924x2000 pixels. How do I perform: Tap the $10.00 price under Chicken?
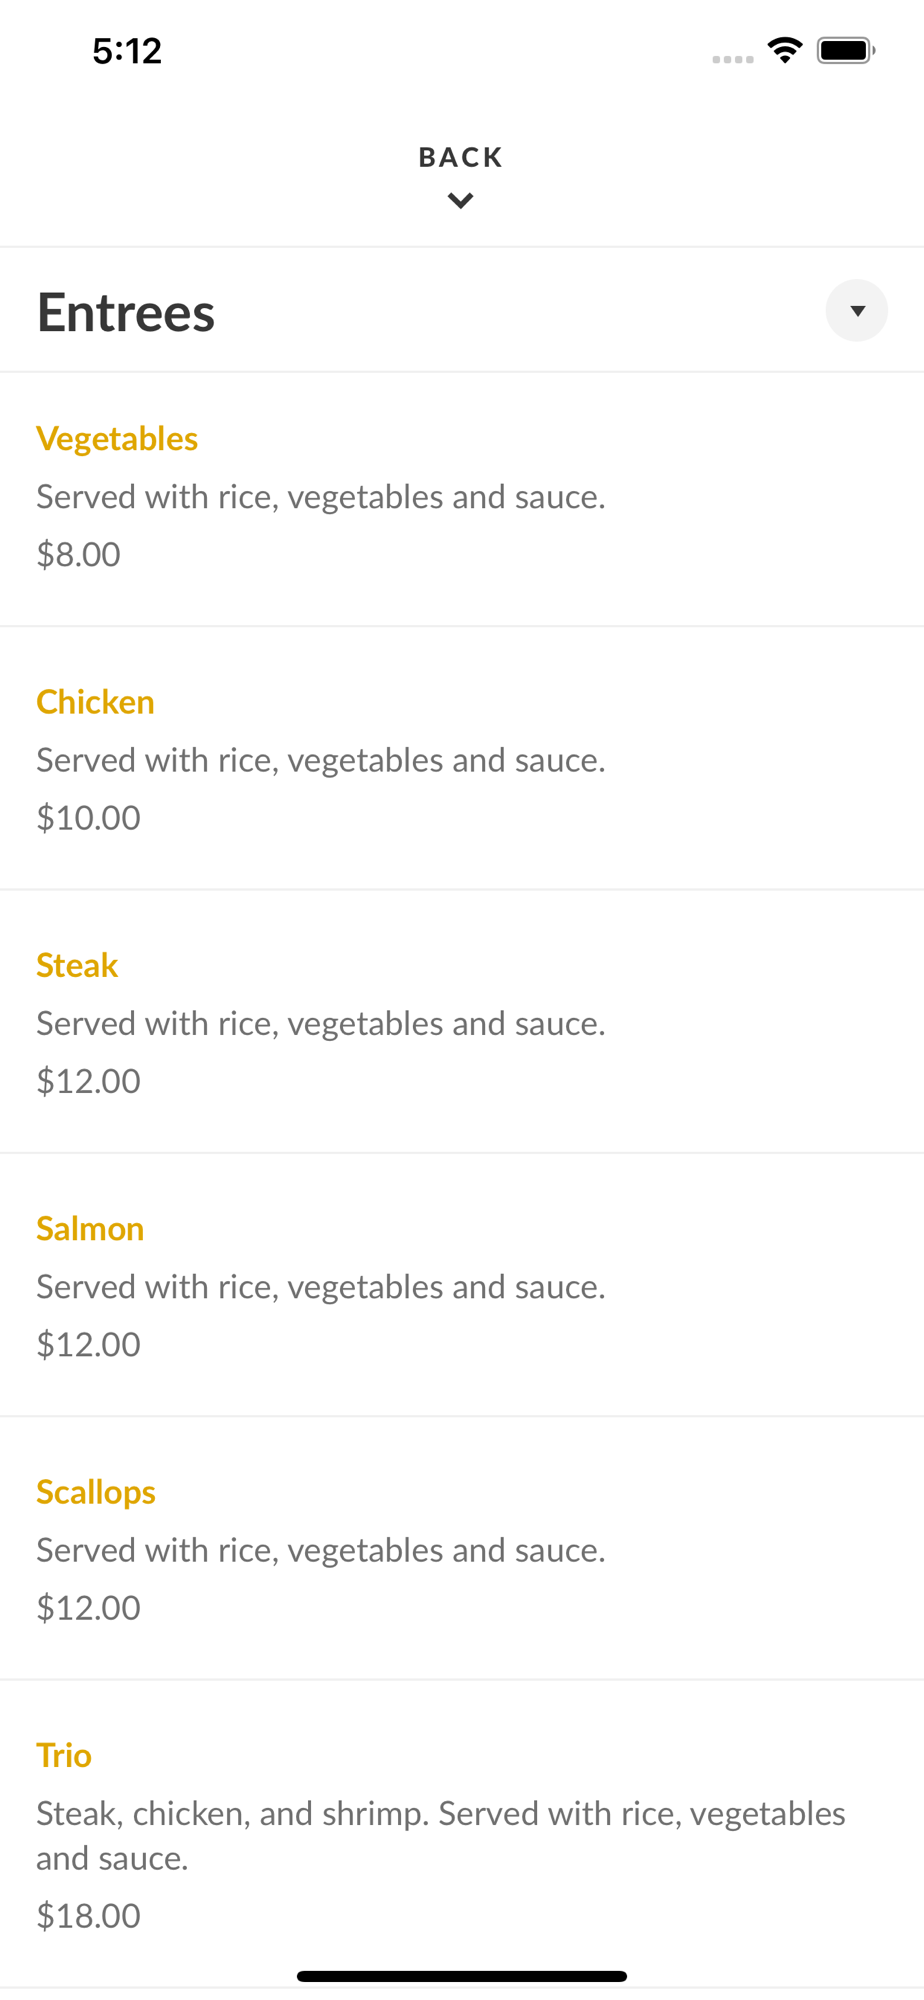coord(88,818)
